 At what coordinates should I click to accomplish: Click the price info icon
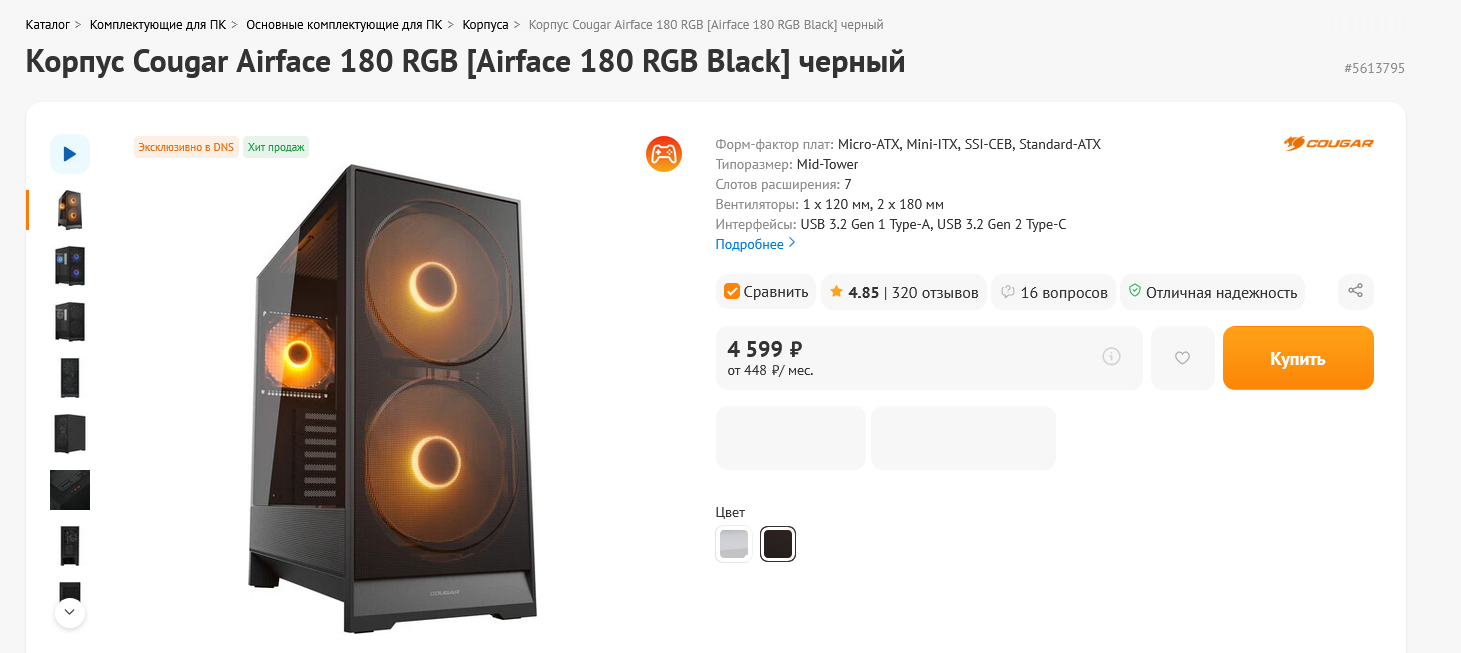coord(1111,357)
